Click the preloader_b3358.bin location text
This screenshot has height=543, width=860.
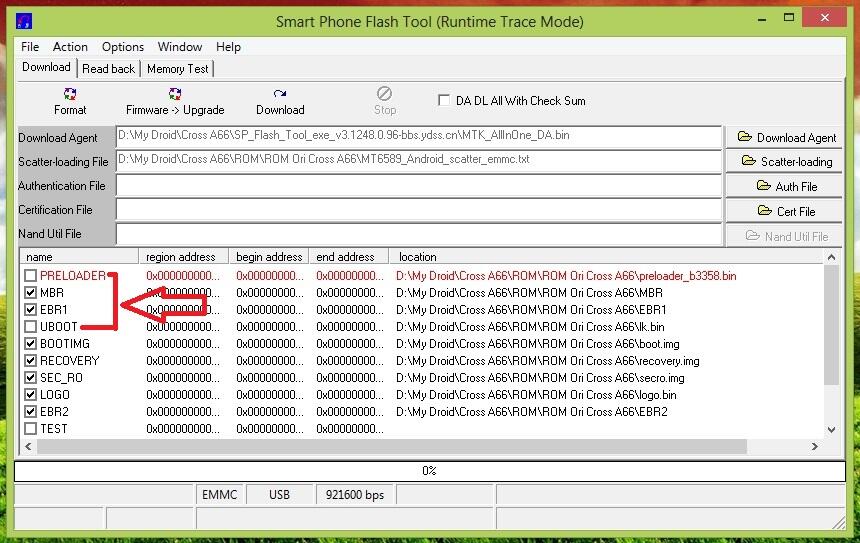(566, 275)
